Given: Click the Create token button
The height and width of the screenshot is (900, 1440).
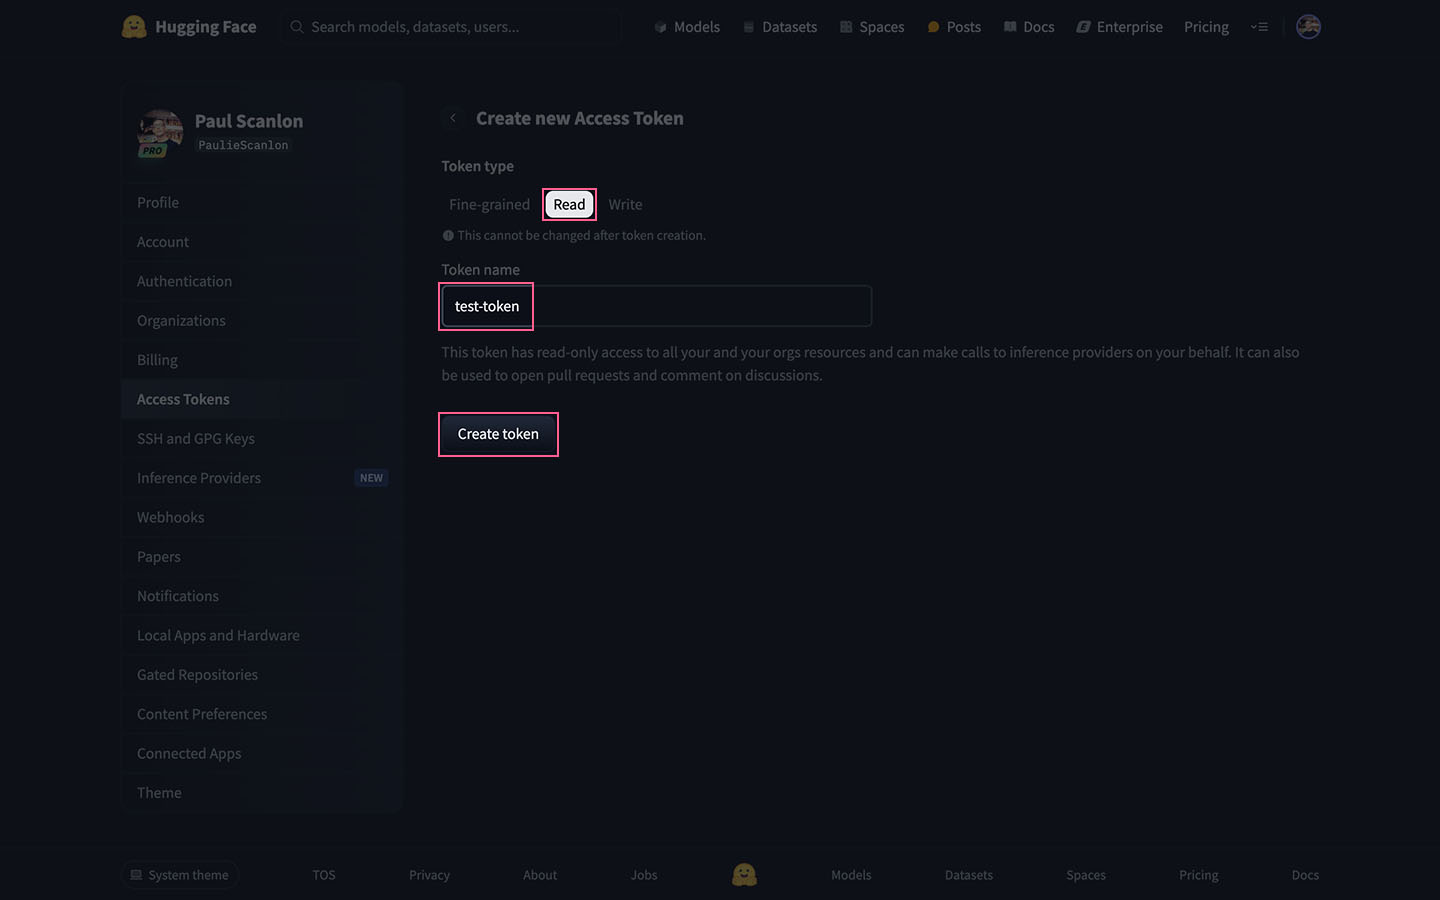Looking at the screenshot, I should [x=498, y=434].
